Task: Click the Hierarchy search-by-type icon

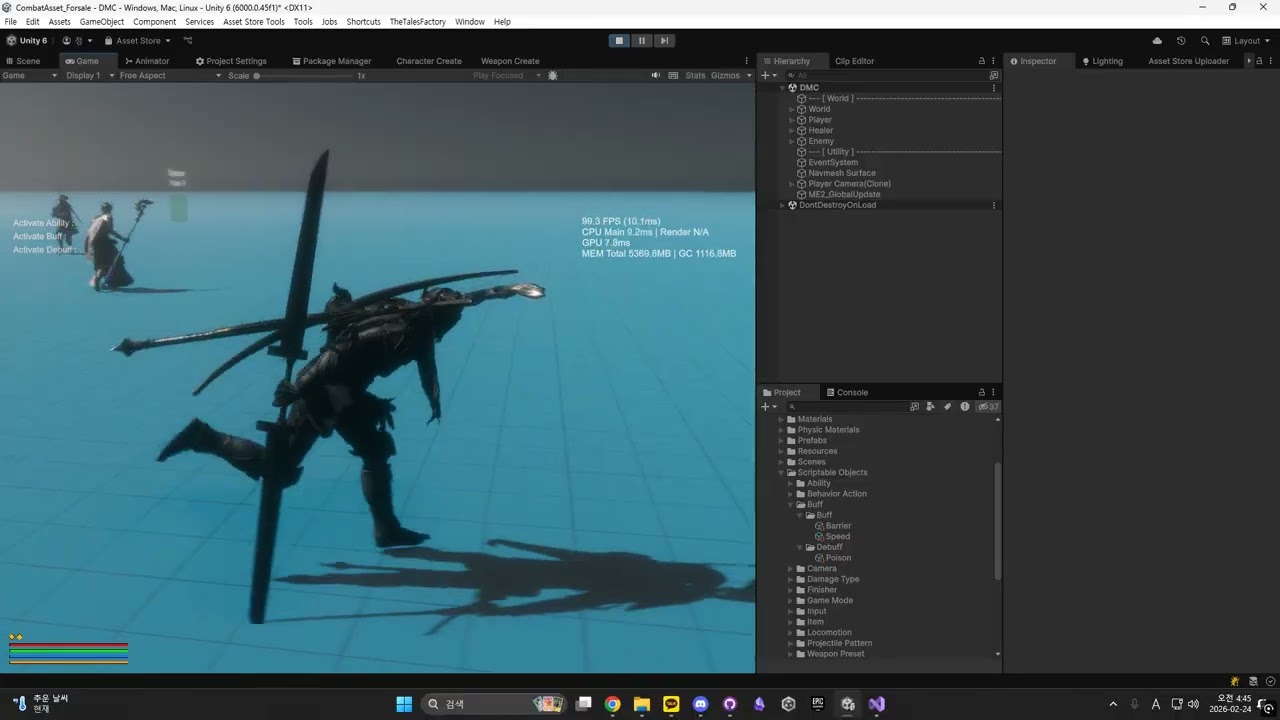Action: pyautogui.click(x=994, y=76)
